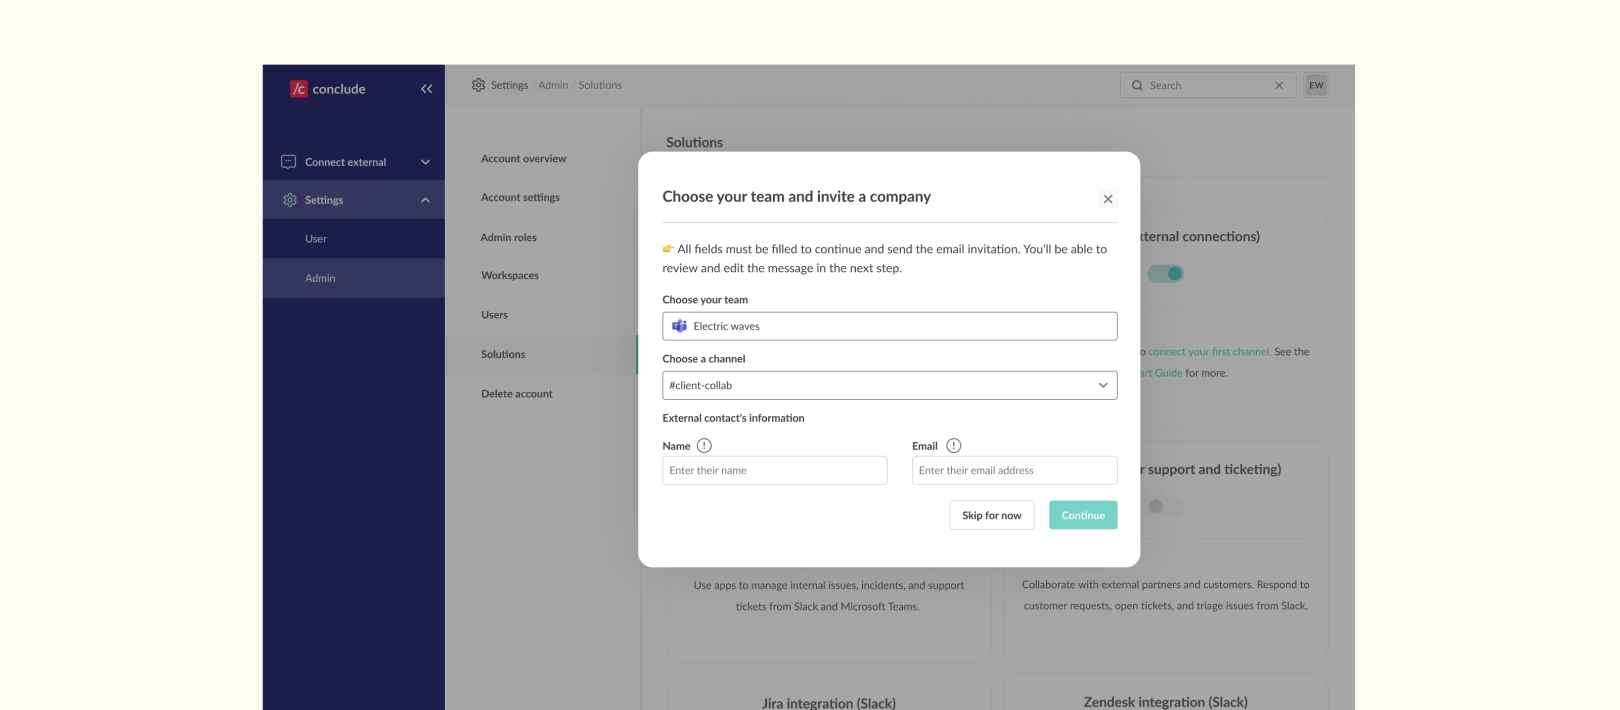Click the Electric waves team field

pos(889,326)
